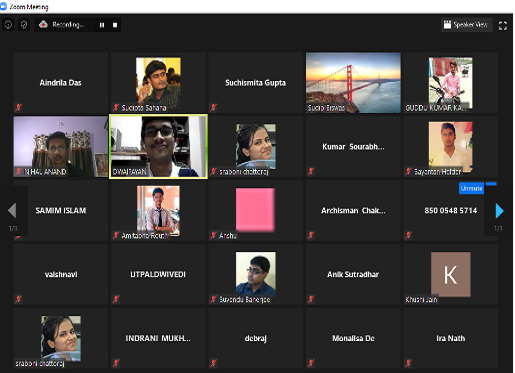Click the 850 0548 5714 caller name
515x373 pixels.
tap(450, 210)
